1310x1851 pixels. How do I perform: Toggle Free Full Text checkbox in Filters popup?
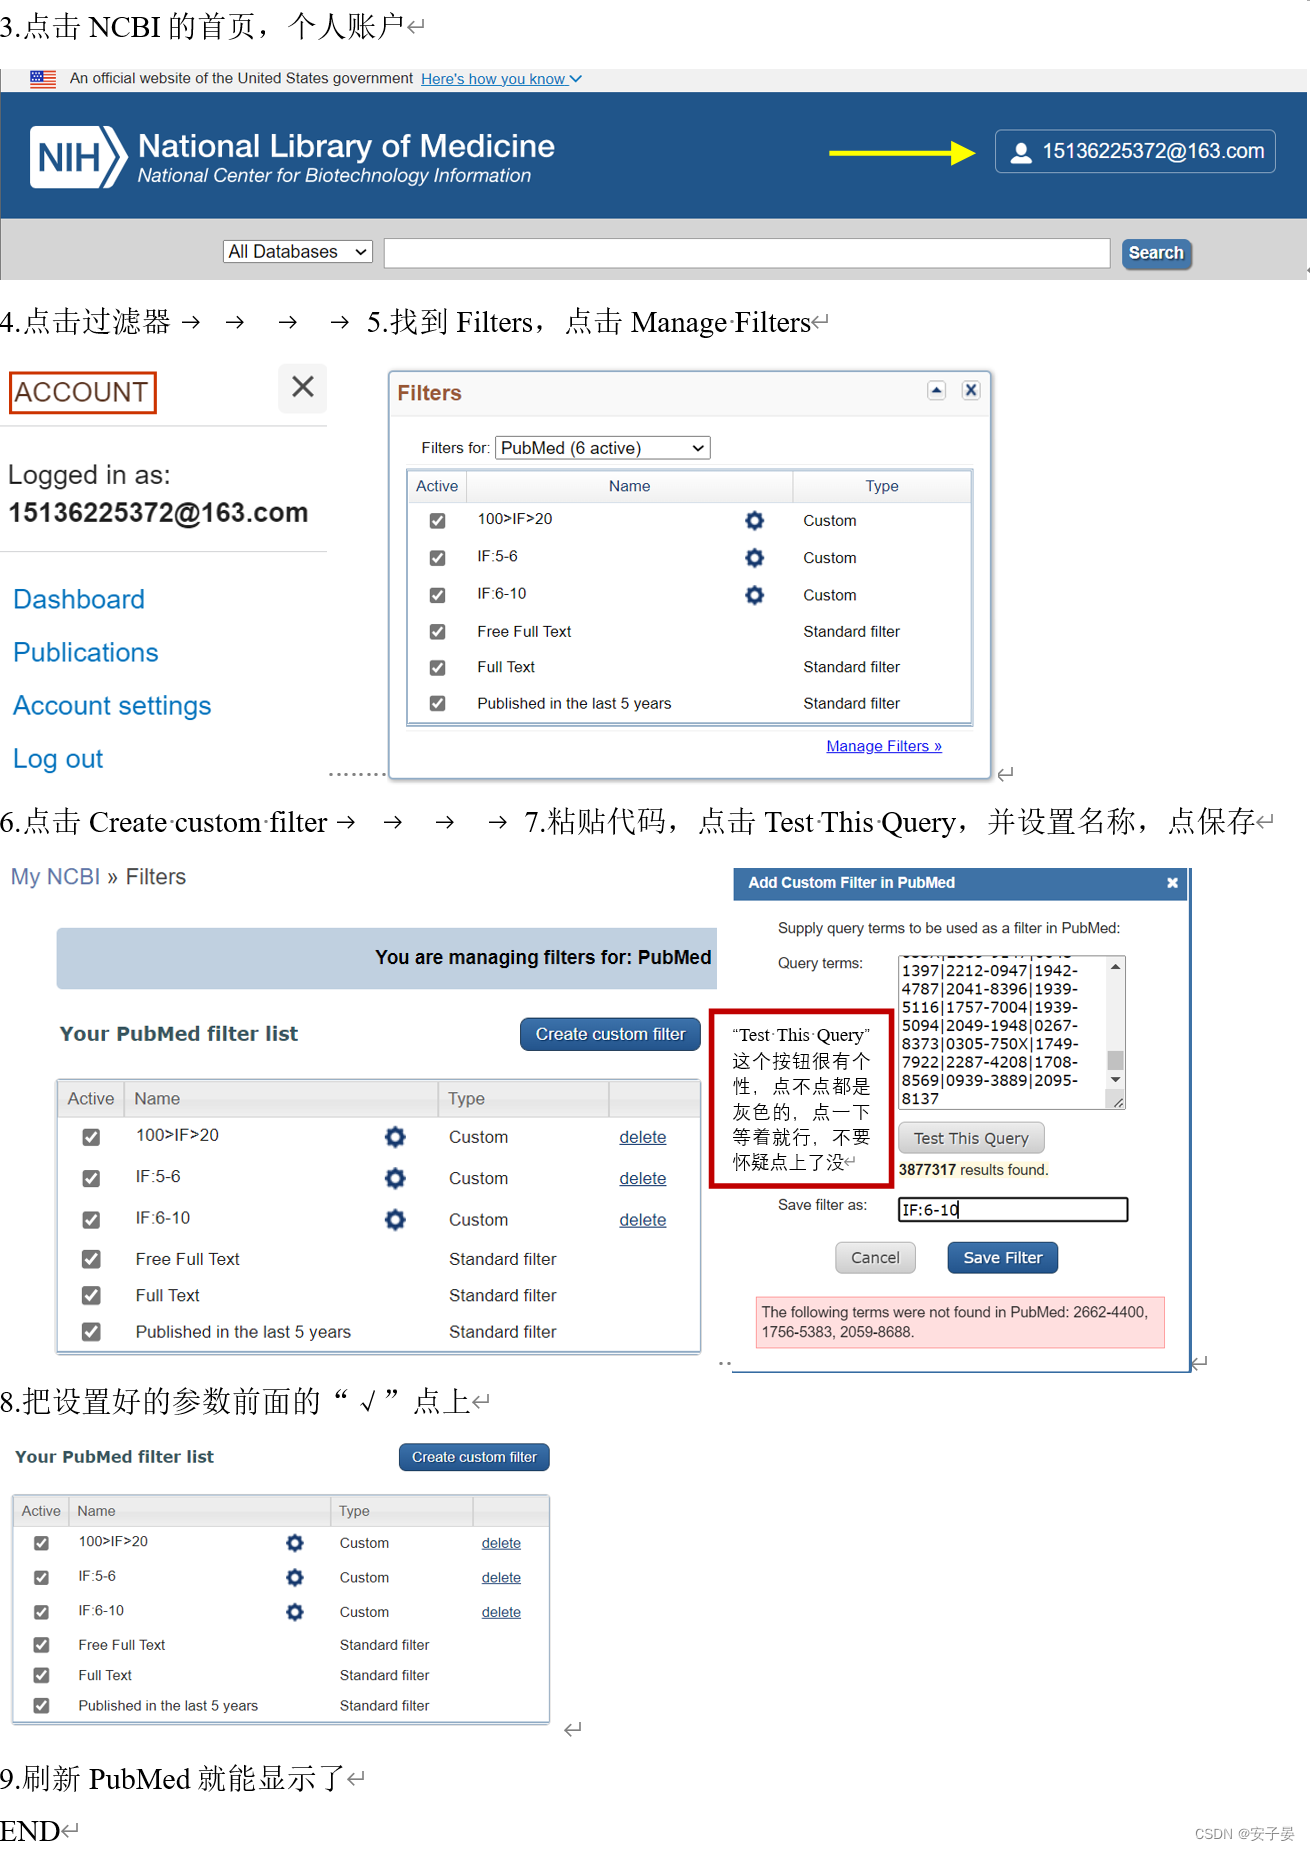(x=437, y=632)
